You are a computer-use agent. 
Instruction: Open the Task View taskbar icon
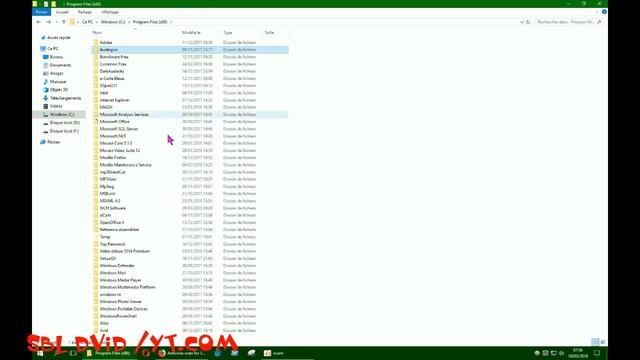(x=73, y=353)
